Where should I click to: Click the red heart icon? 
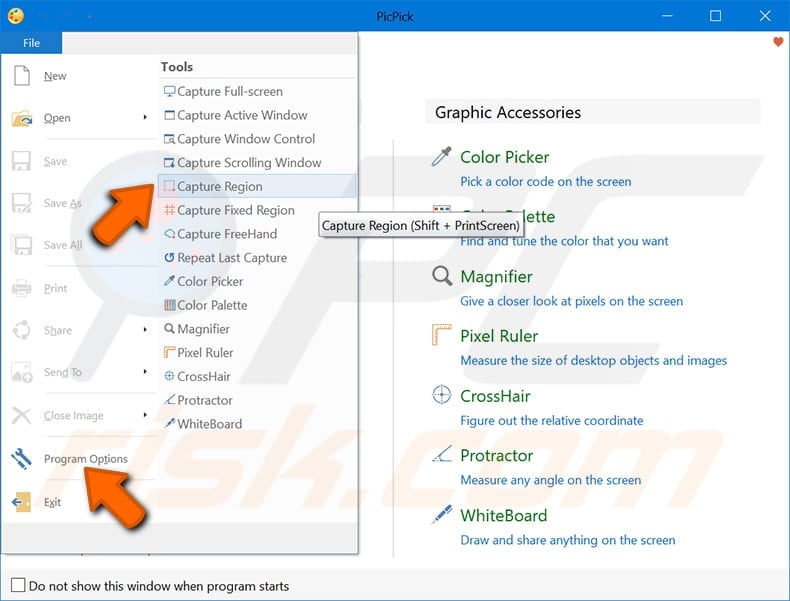click(x=778, y=42)
